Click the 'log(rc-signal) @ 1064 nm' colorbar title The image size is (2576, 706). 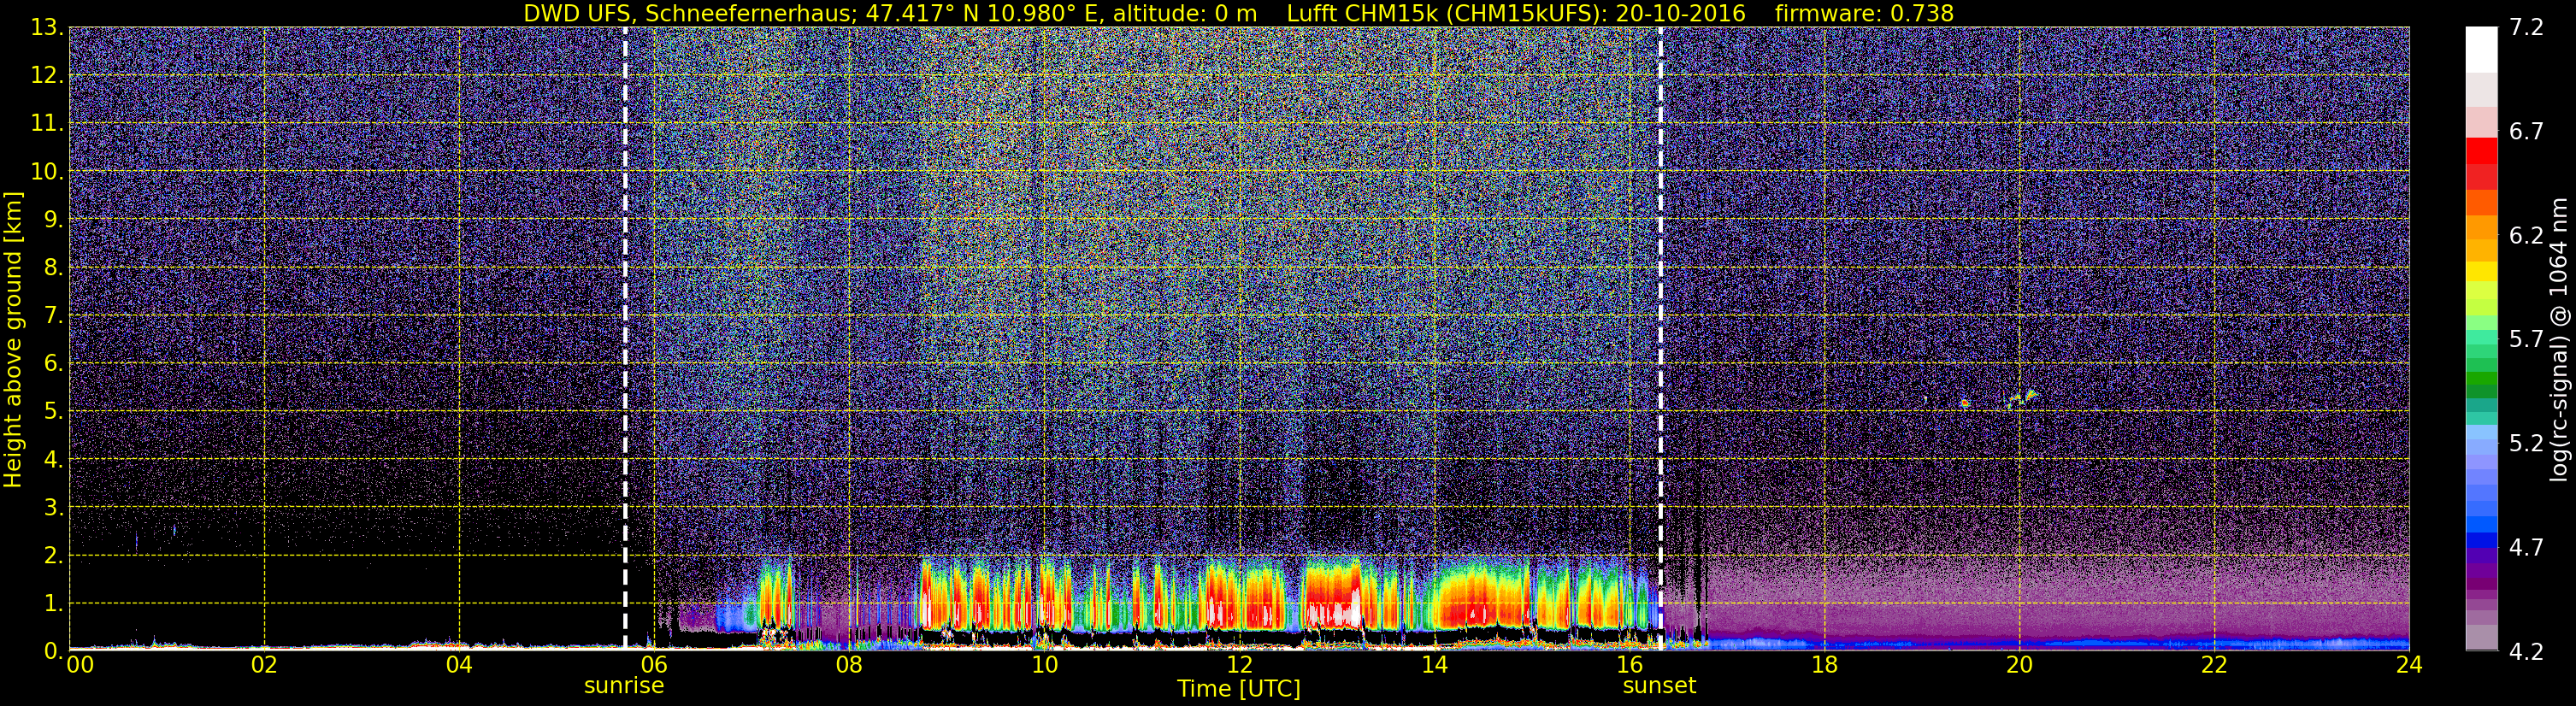point(2559,340)
